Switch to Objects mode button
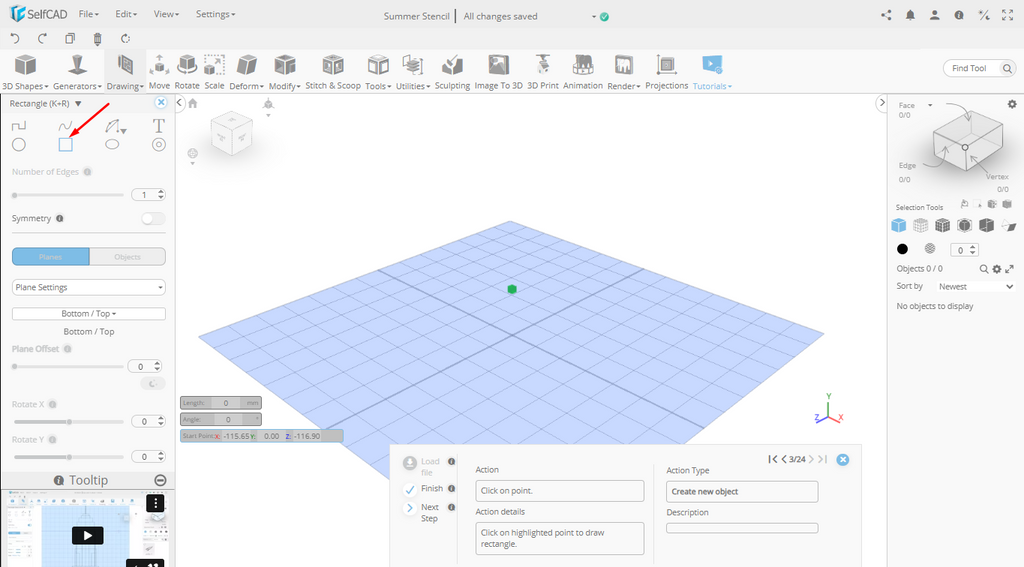Viewport: 1024px width, 567px height. [127, 257]
